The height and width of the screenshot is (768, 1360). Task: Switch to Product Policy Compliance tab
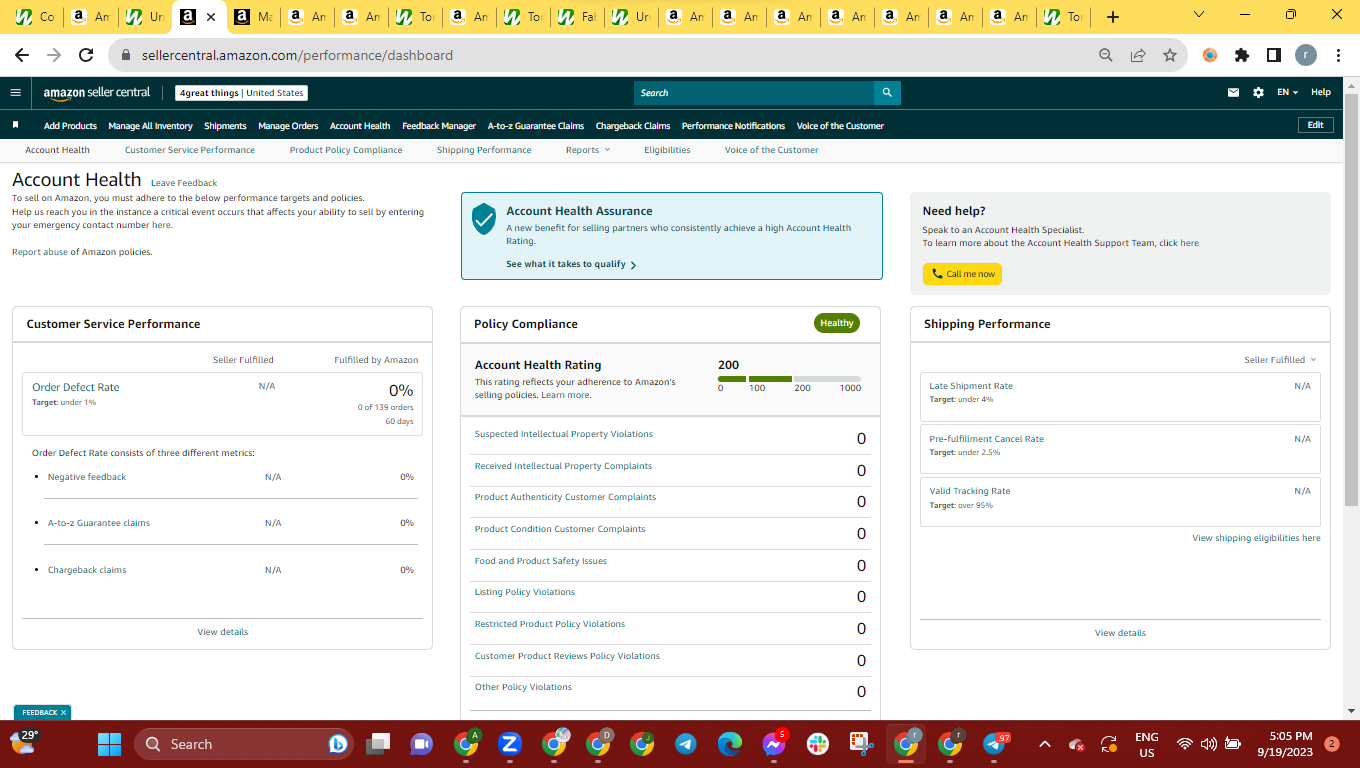point(346,150)
